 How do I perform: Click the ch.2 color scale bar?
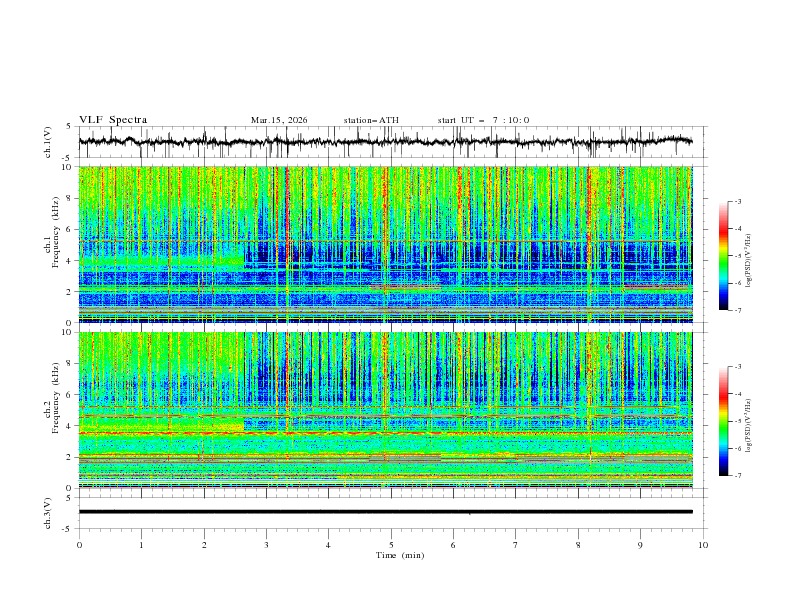[x=723, y=421]
